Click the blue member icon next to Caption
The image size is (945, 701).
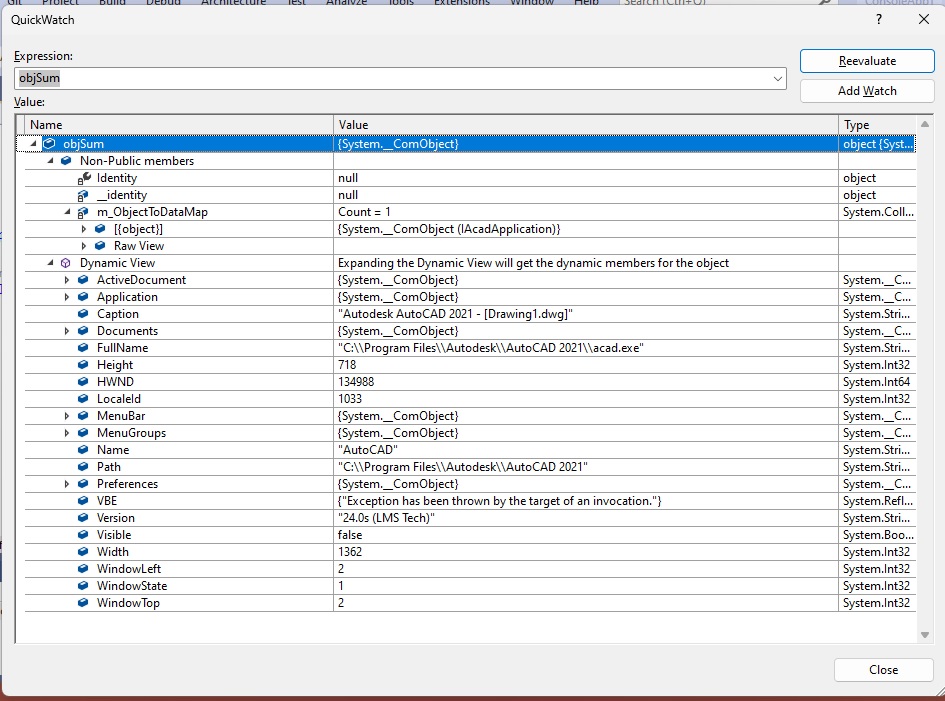pos(81,313)
